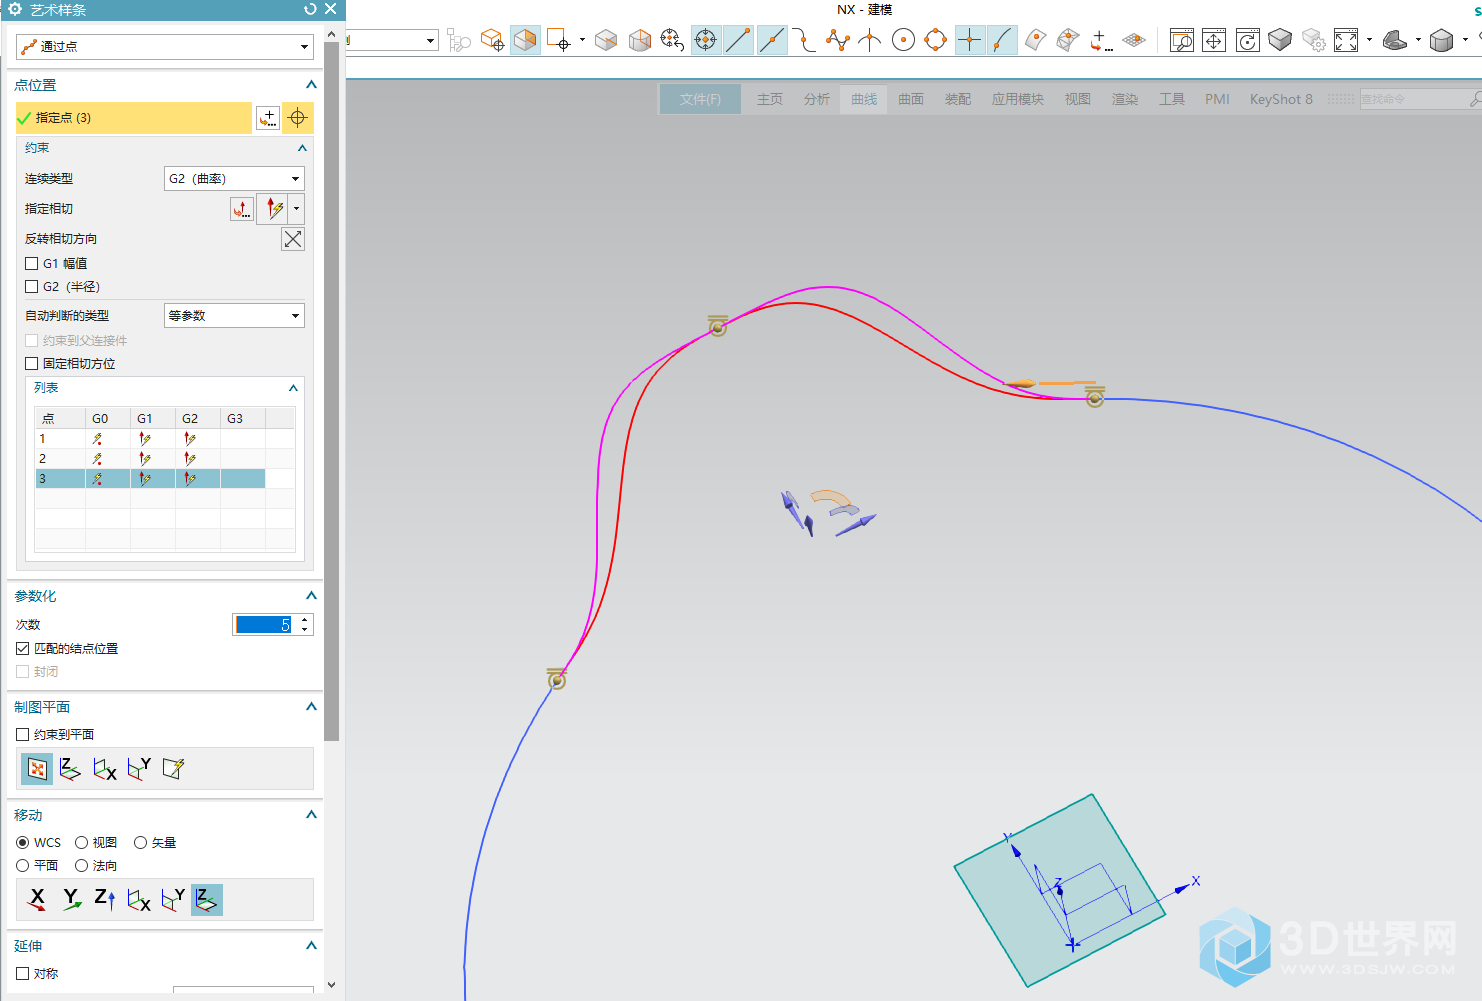Collapse the 制图平面 section

(311, 707)
